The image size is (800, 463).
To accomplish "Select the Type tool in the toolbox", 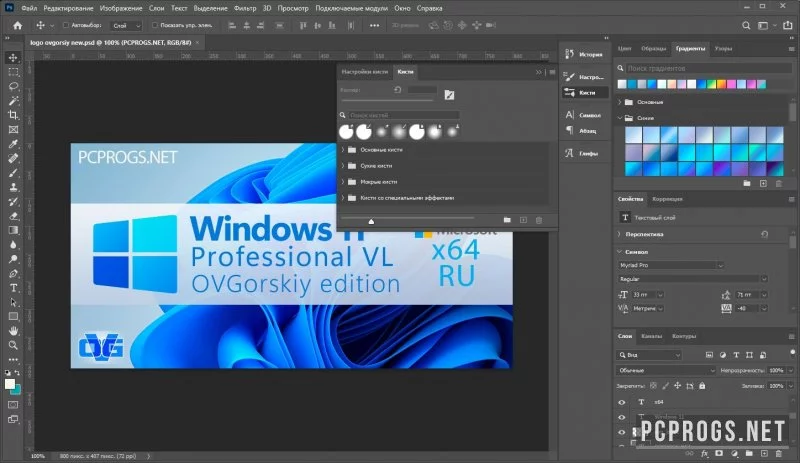I will (13, 288).
